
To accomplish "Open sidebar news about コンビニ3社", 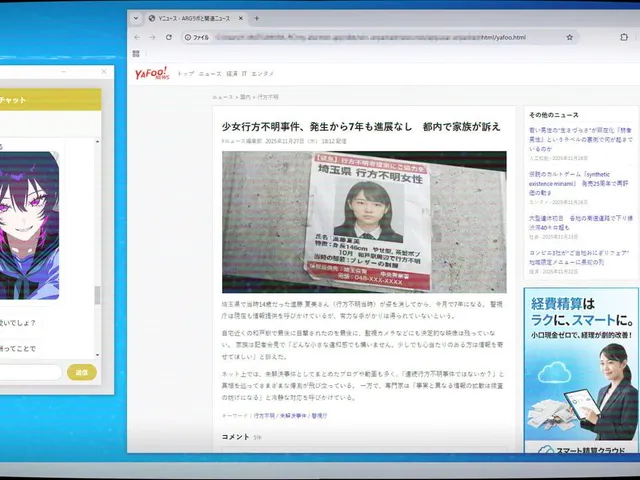I will pos(579,258).
